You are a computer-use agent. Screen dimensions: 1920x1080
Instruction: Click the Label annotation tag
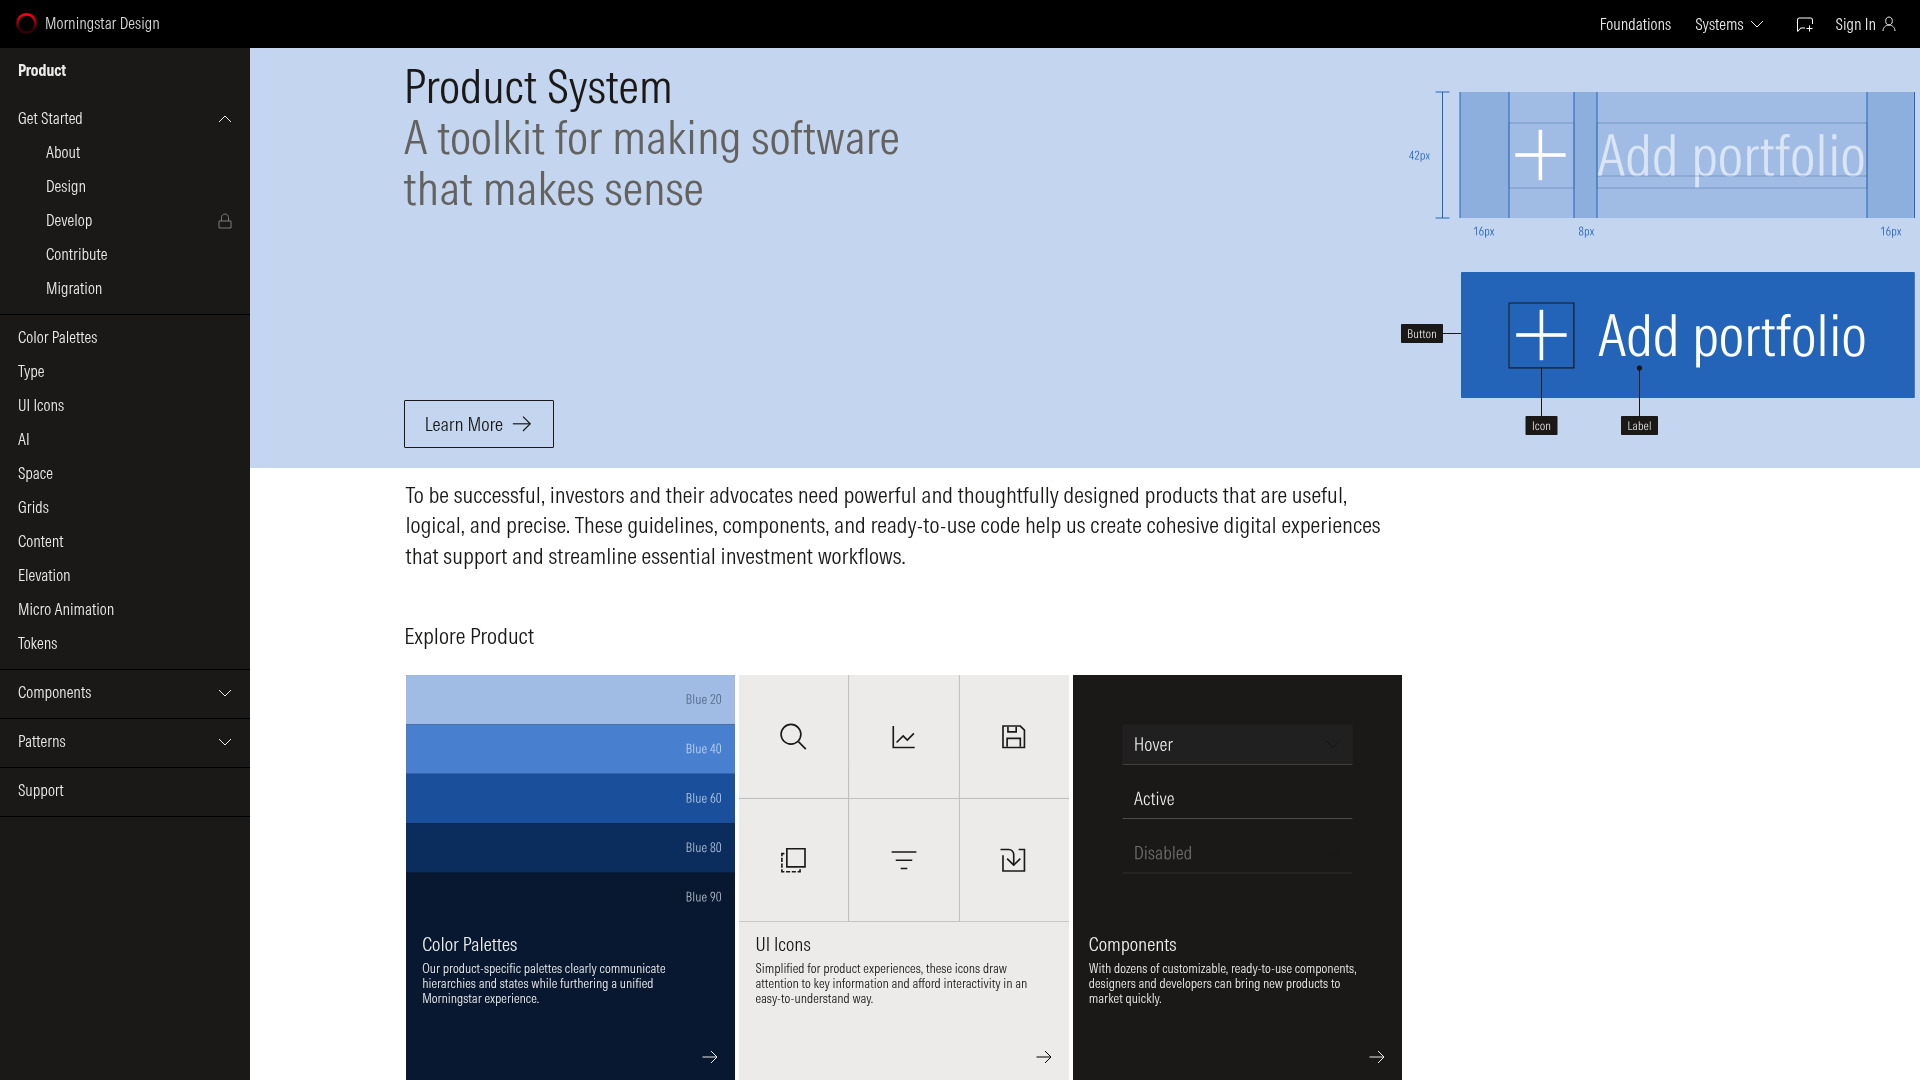click(1639, 426)
